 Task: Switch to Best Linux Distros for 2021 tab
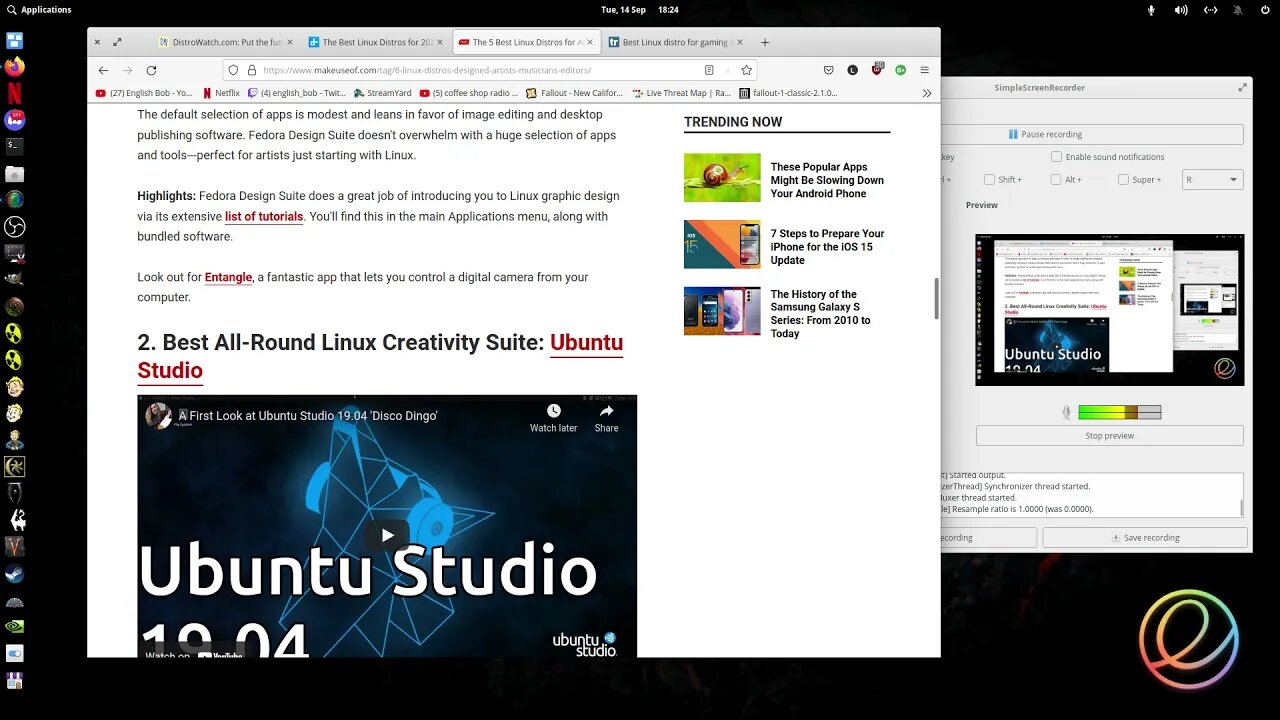[x=377, y=42]
